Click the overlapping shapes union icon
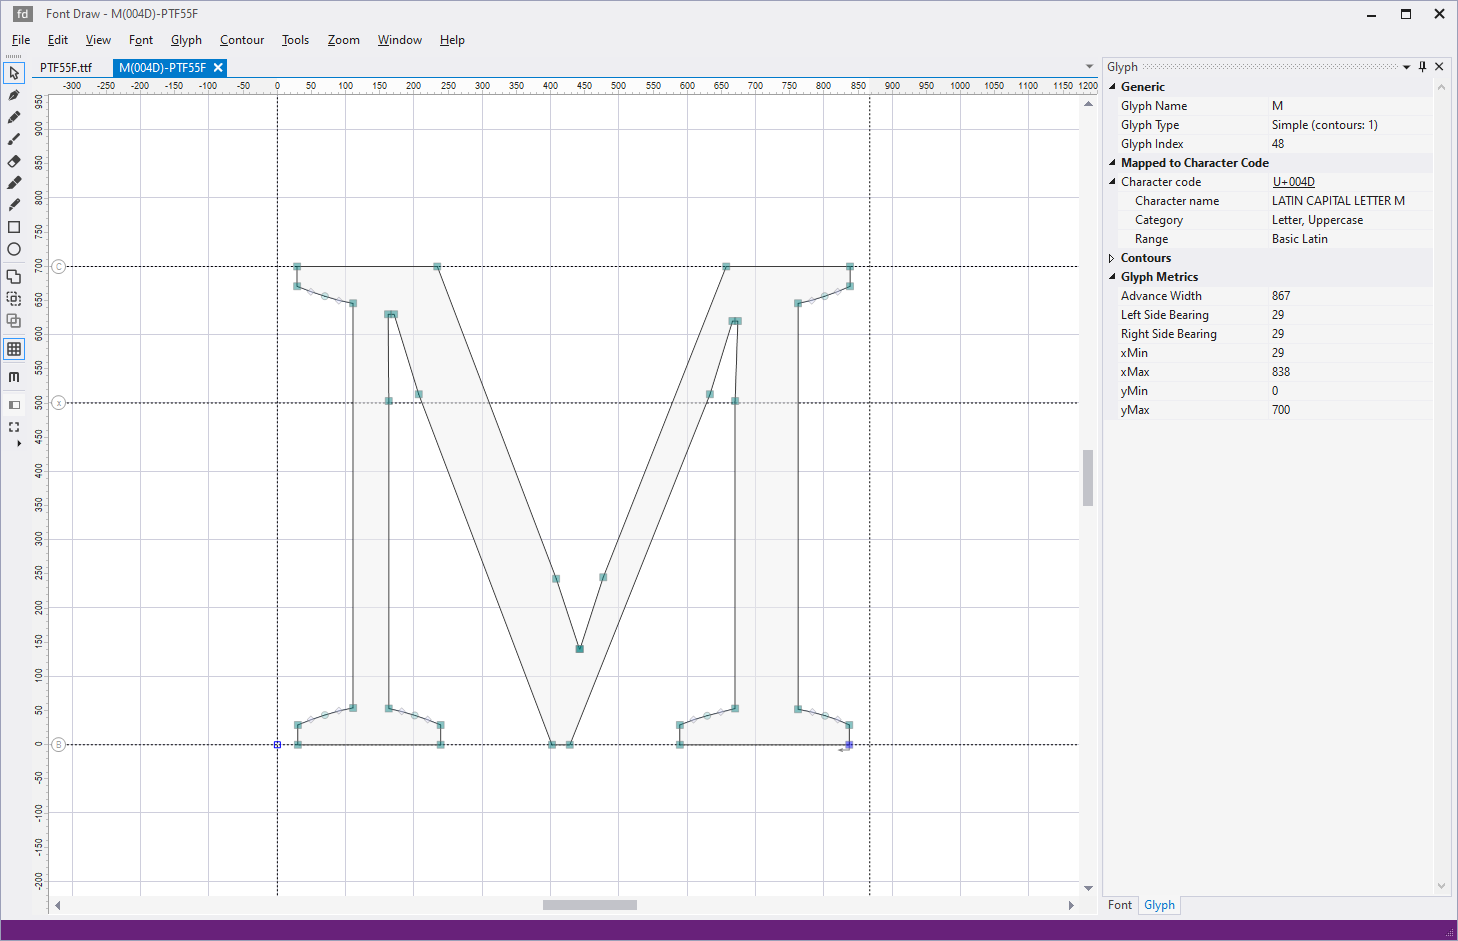This screenshot has height=941, width=1458. (14, 276)
